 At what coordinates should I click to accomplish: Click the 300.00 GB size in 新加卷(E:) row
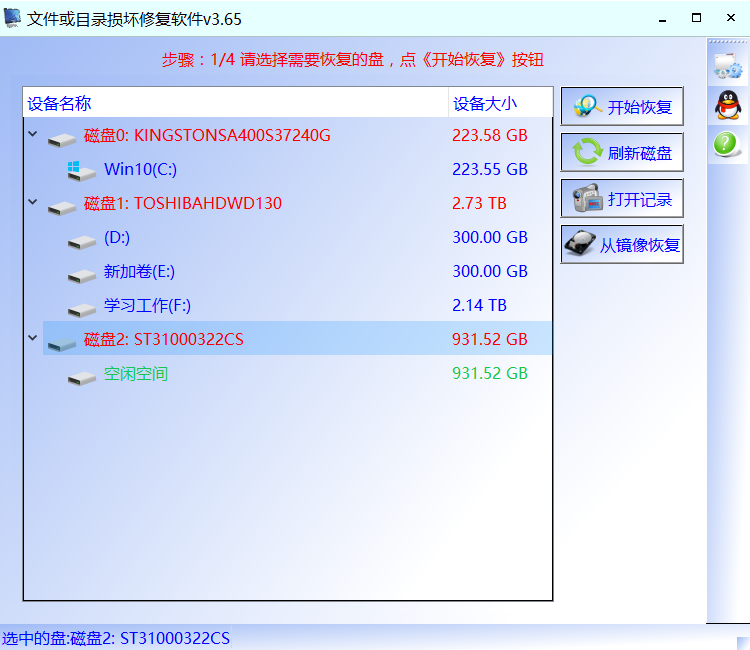(x=490, y=271)
